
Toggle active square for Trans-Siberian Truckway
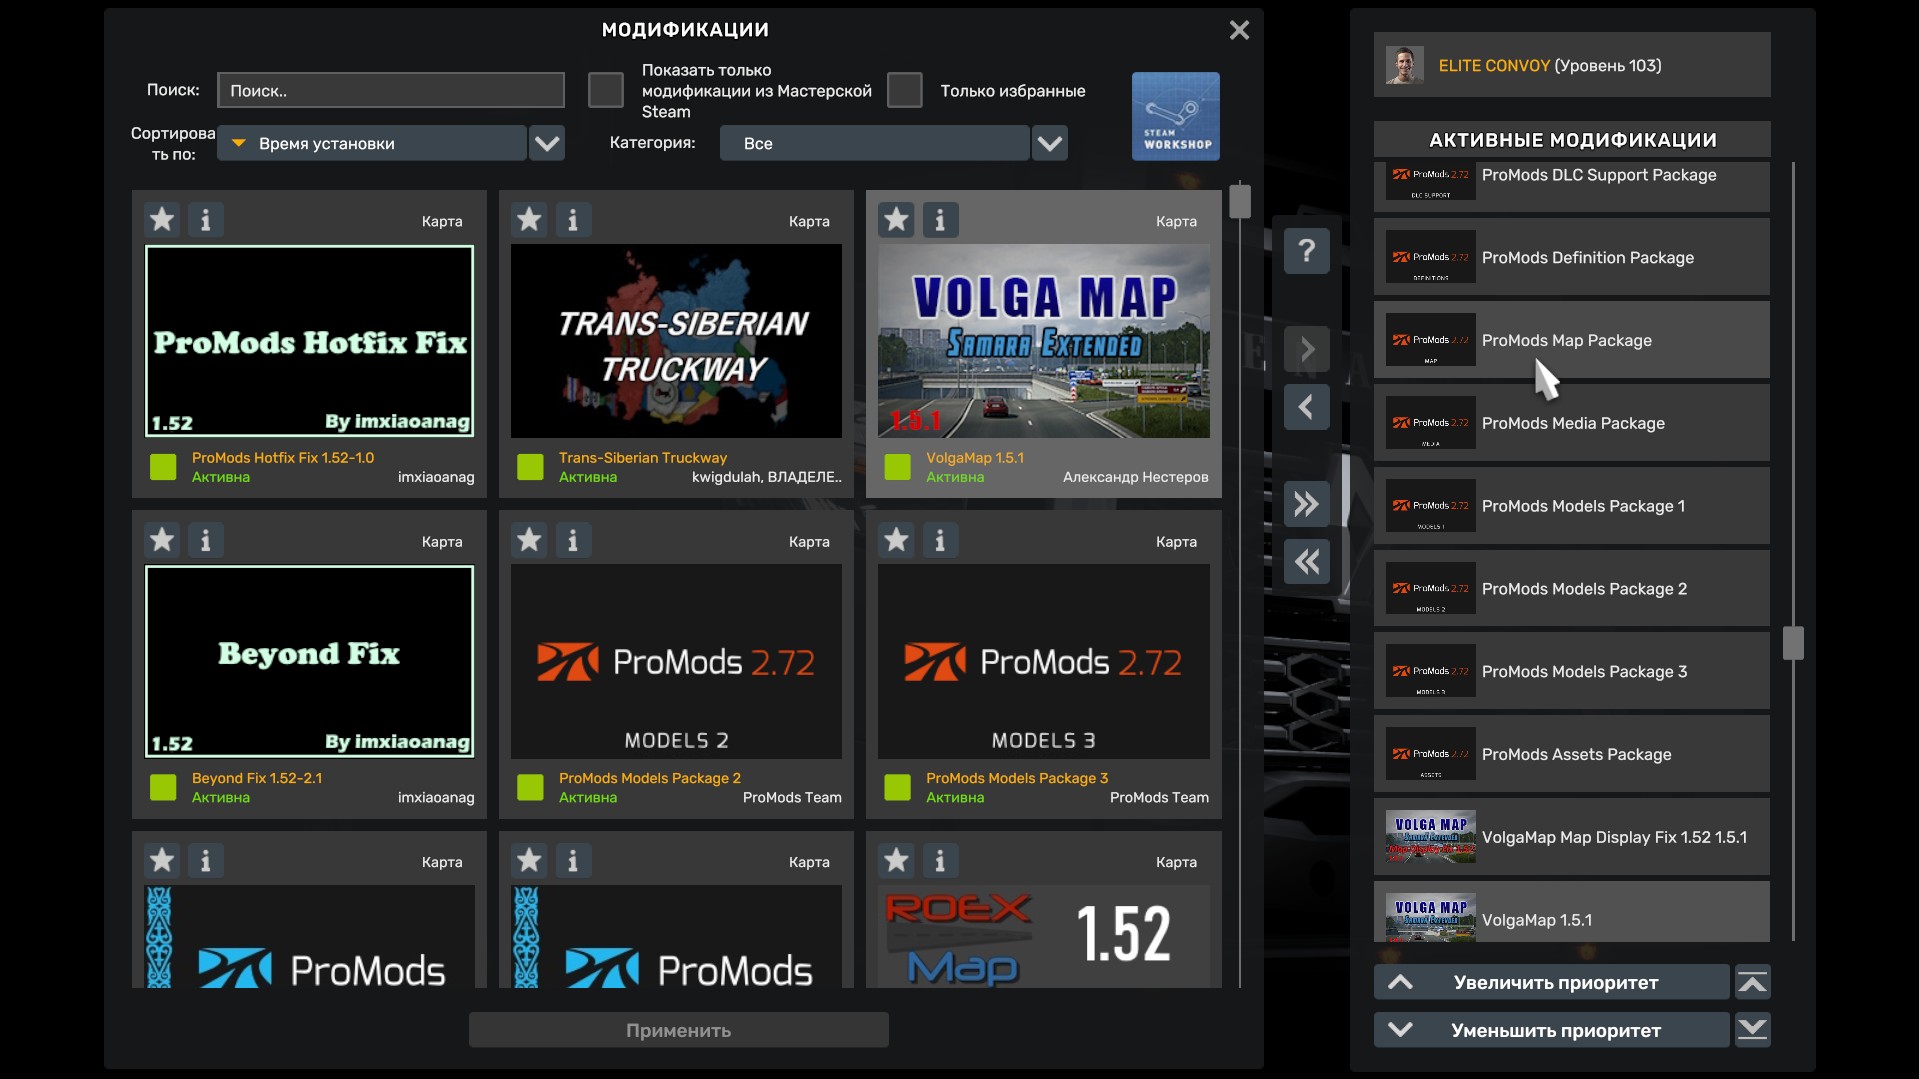pyautogui.click(x=530, y=467)
